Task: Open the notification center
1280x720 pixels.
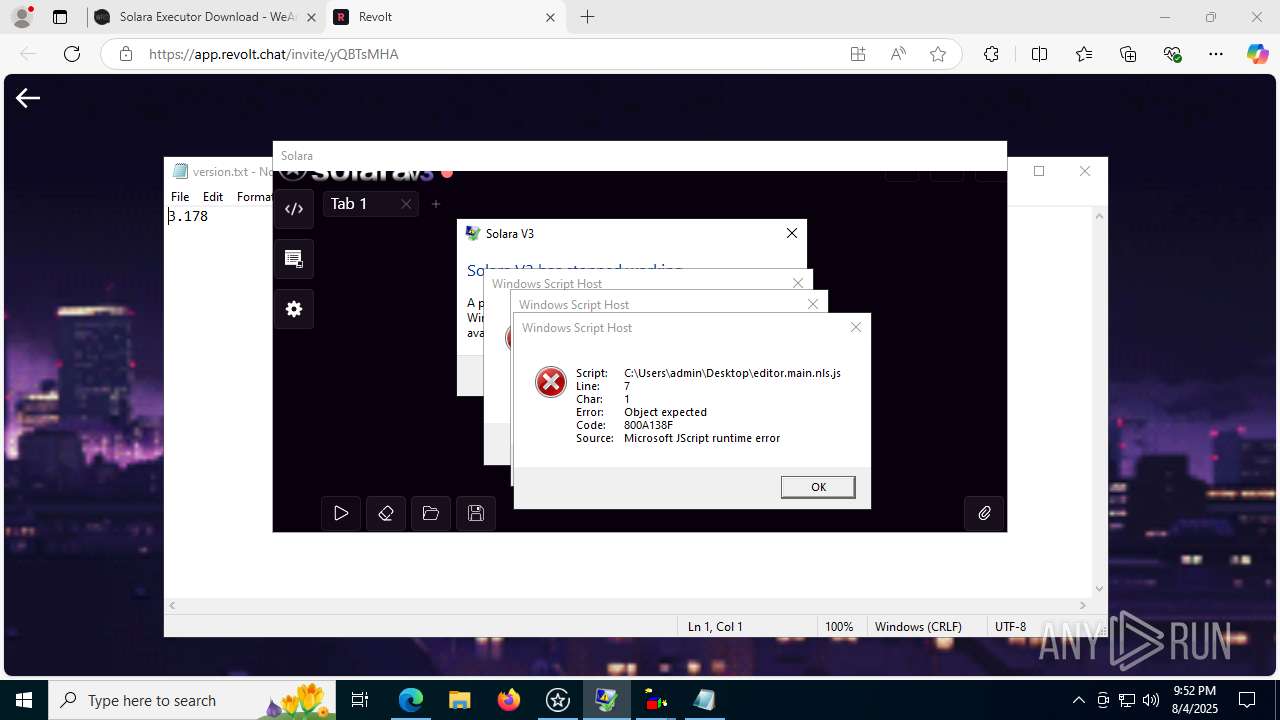Action: (1247, 700)
